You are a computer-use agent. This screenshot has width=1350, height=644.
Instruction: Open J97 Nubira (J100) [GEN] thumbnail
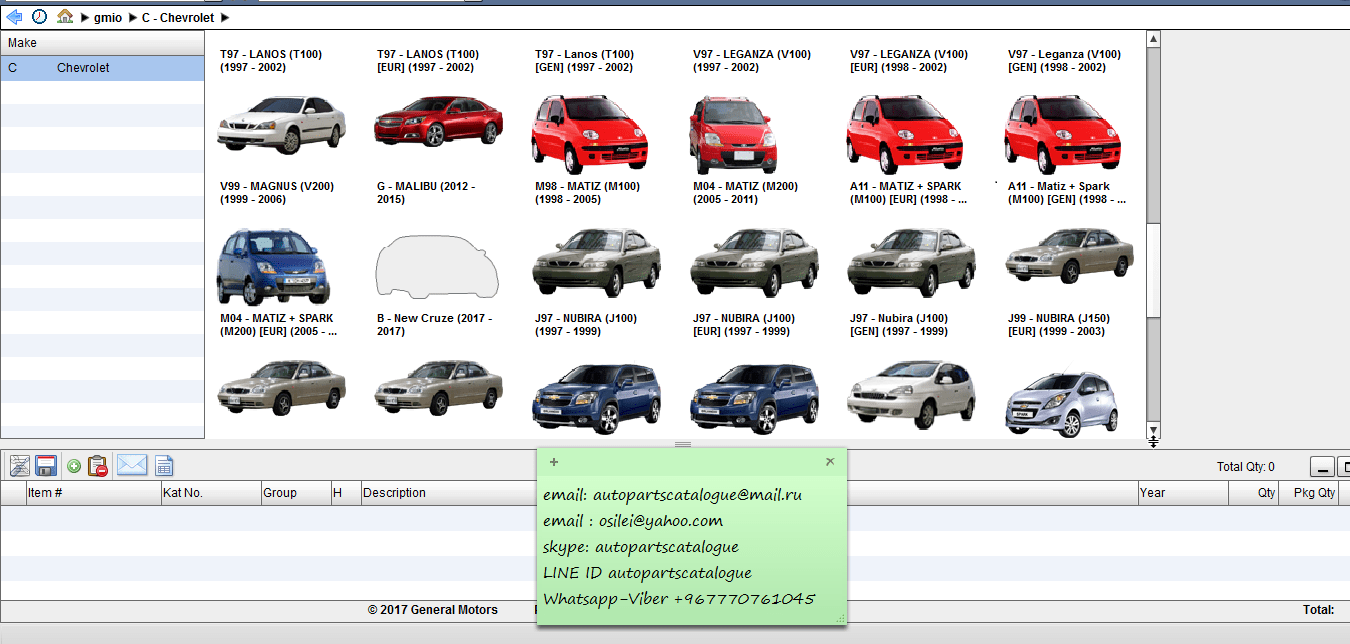pyautogui.click(x=912, y=262)
